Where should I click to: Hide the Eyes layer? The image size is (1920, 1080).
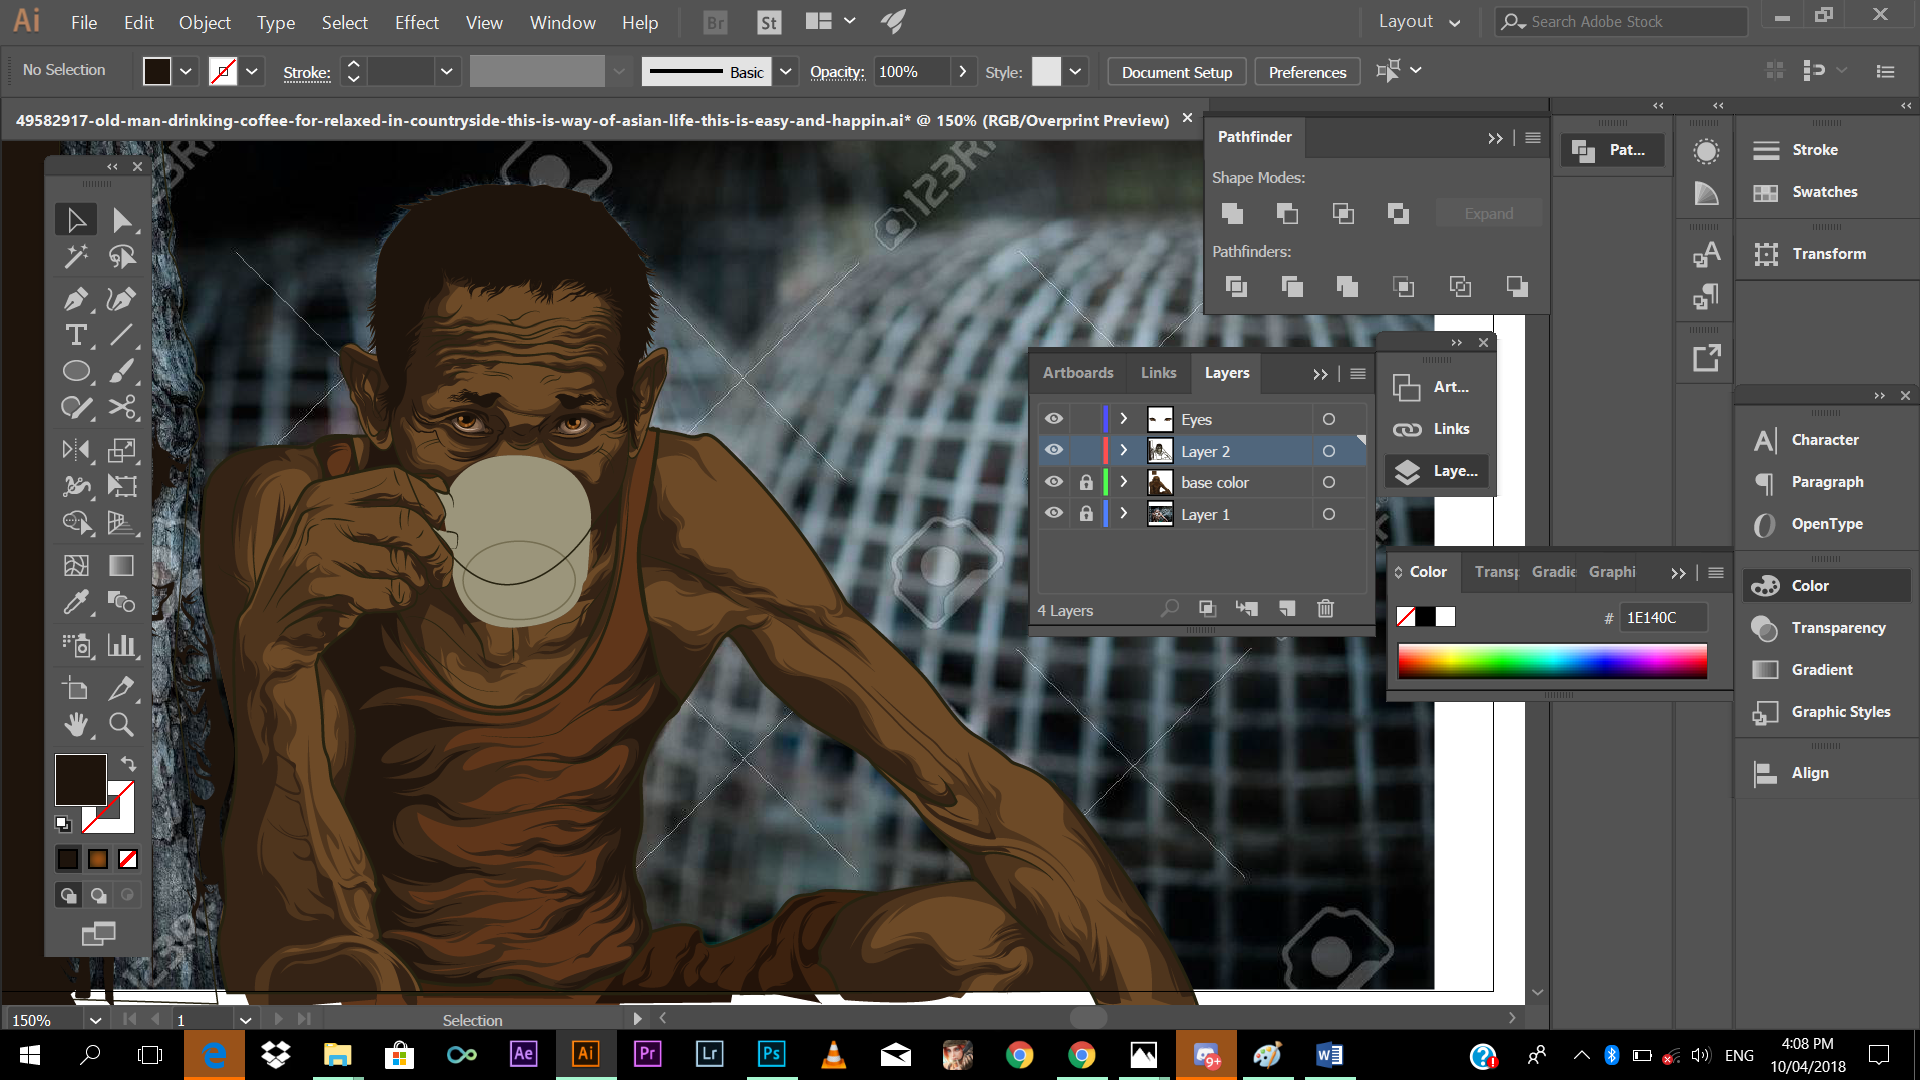(1054, 419)
